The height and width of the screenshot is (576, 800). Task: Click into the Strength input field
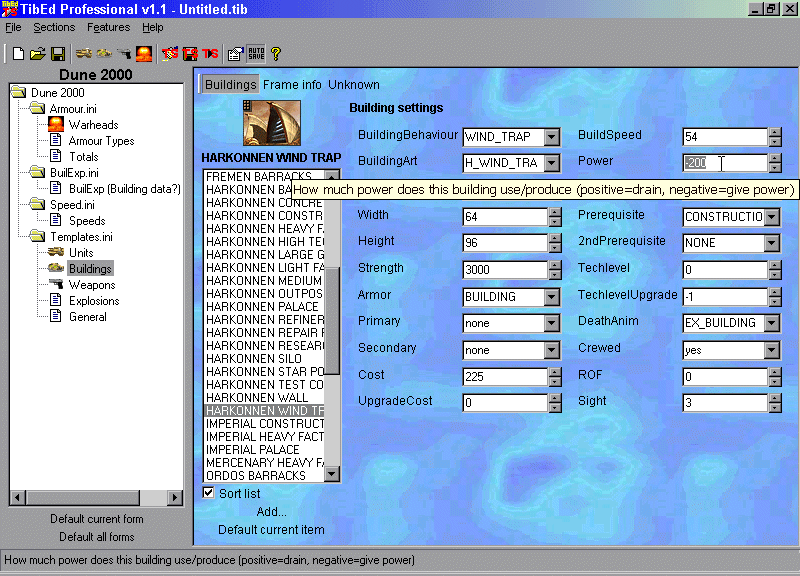point(505,269)
